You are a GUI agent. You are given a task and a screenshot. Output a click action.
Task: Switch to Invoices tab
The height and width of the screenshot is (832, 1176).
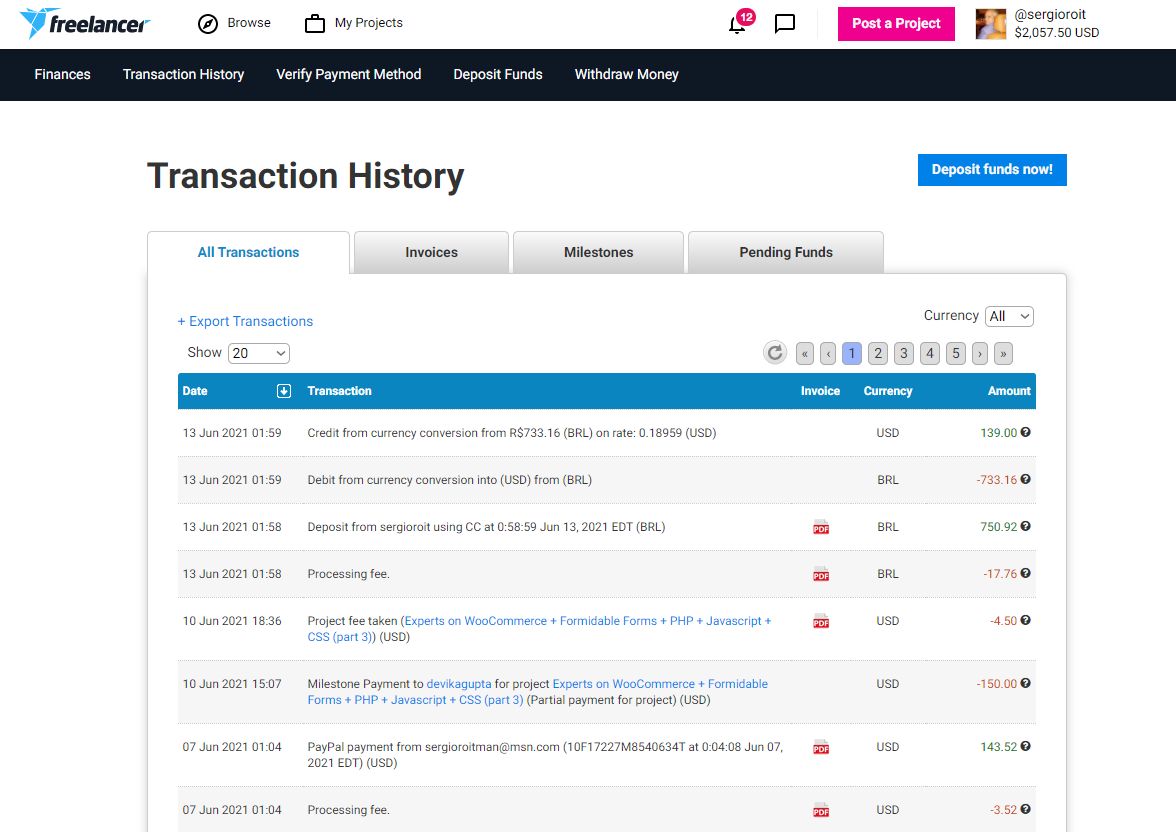pos(431,253)
